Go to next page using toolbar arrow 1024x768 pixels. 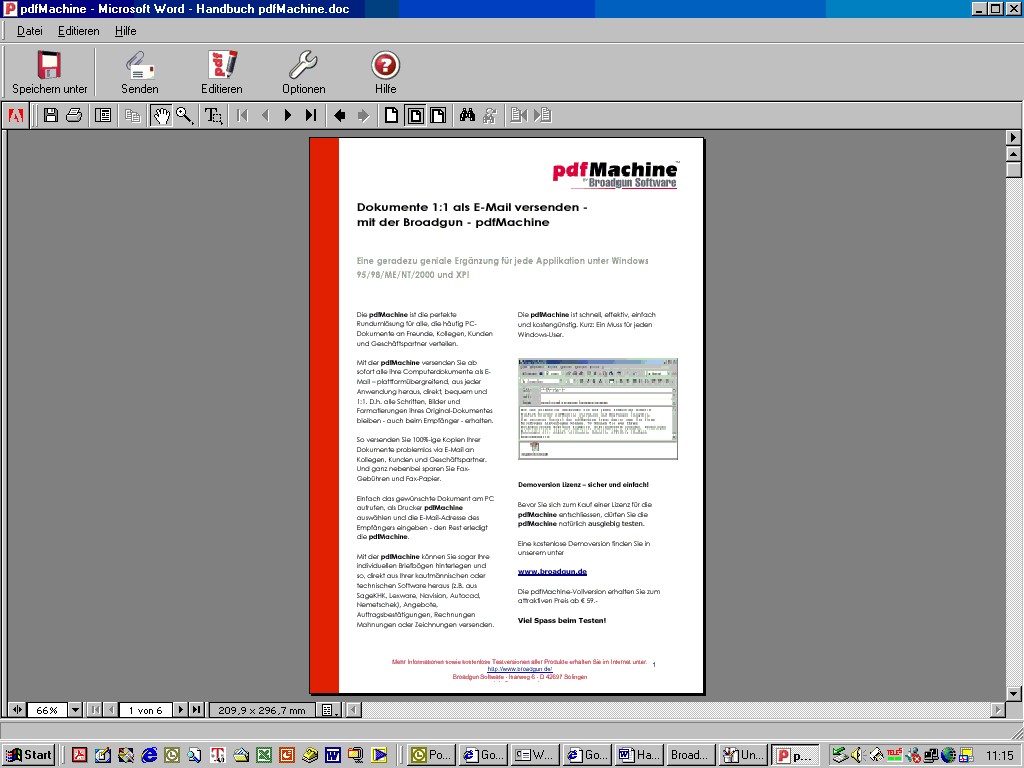tap(287, 116)
